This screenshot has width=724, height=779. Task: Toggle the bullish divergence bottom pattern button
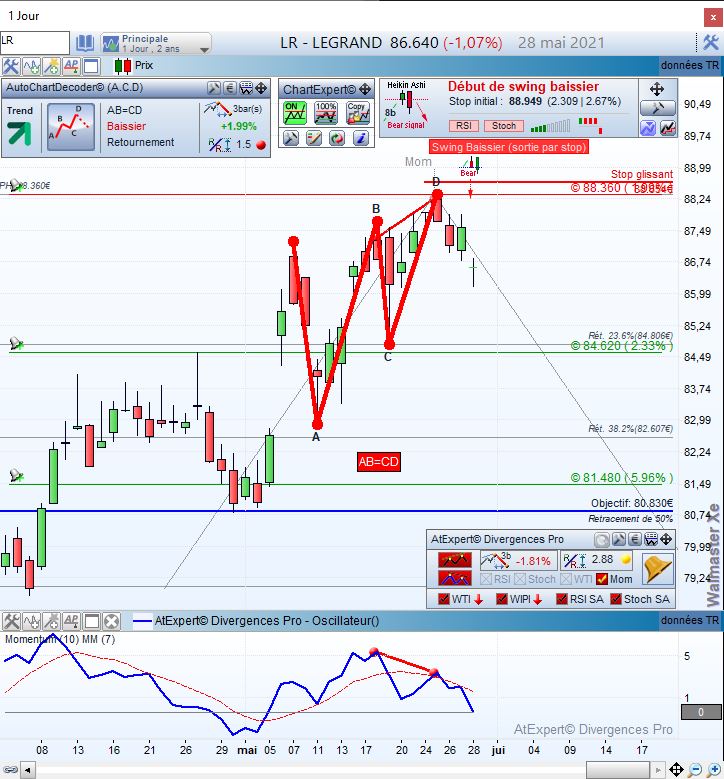(455, 578)
